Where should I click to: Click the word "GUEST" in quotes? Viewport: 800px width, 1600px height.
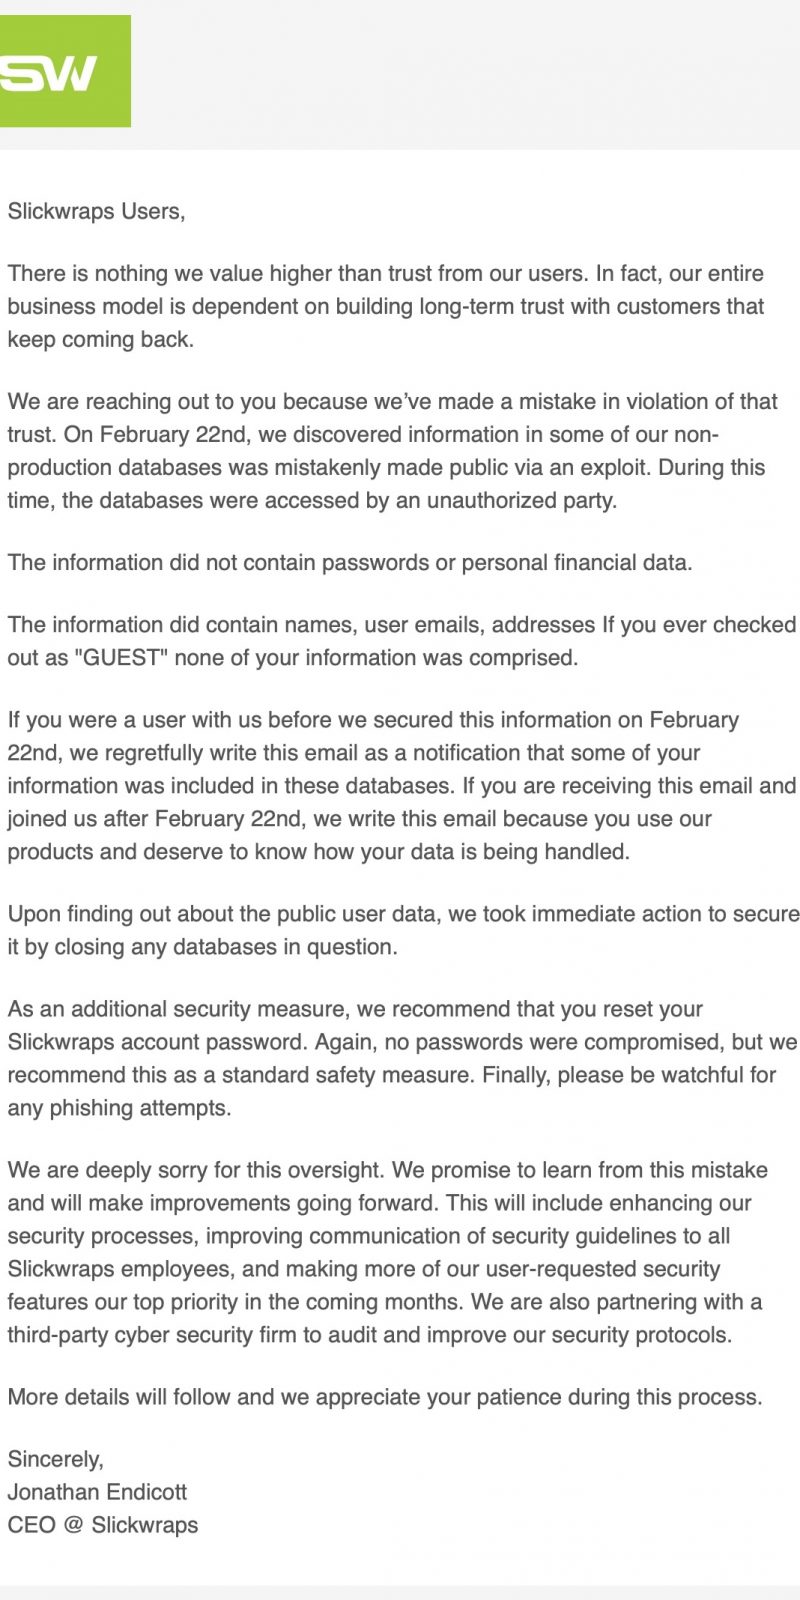tap(118, 658)
